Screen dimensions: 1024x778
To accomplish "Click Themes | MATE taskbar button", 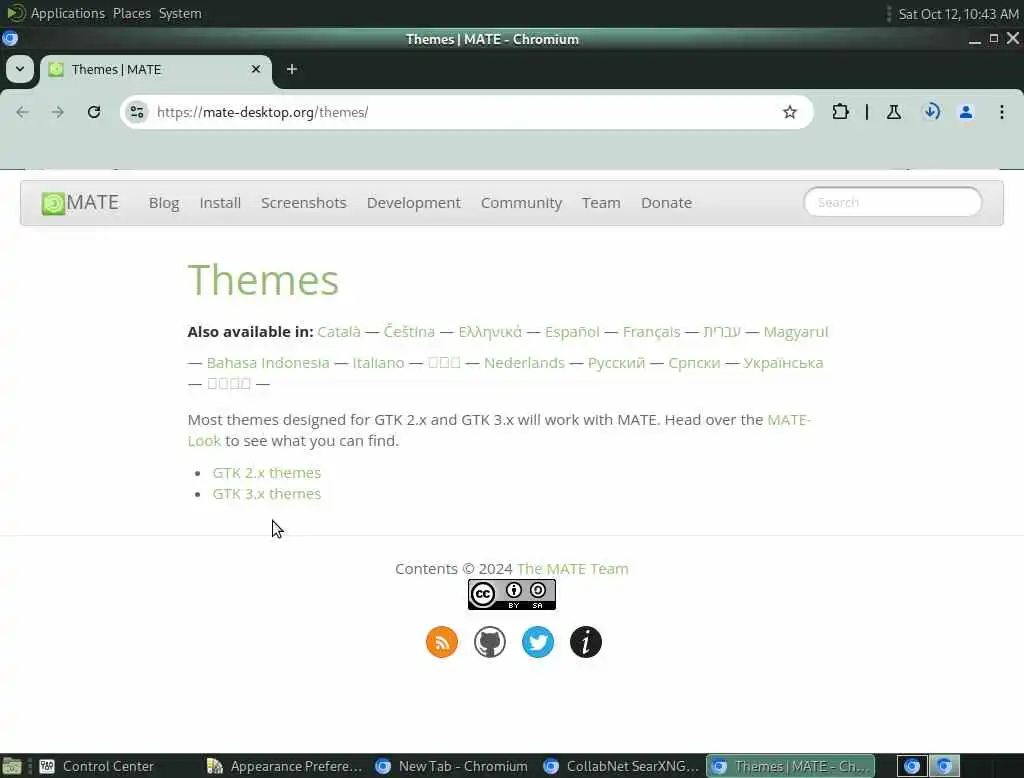I will (x=790, y=766).
